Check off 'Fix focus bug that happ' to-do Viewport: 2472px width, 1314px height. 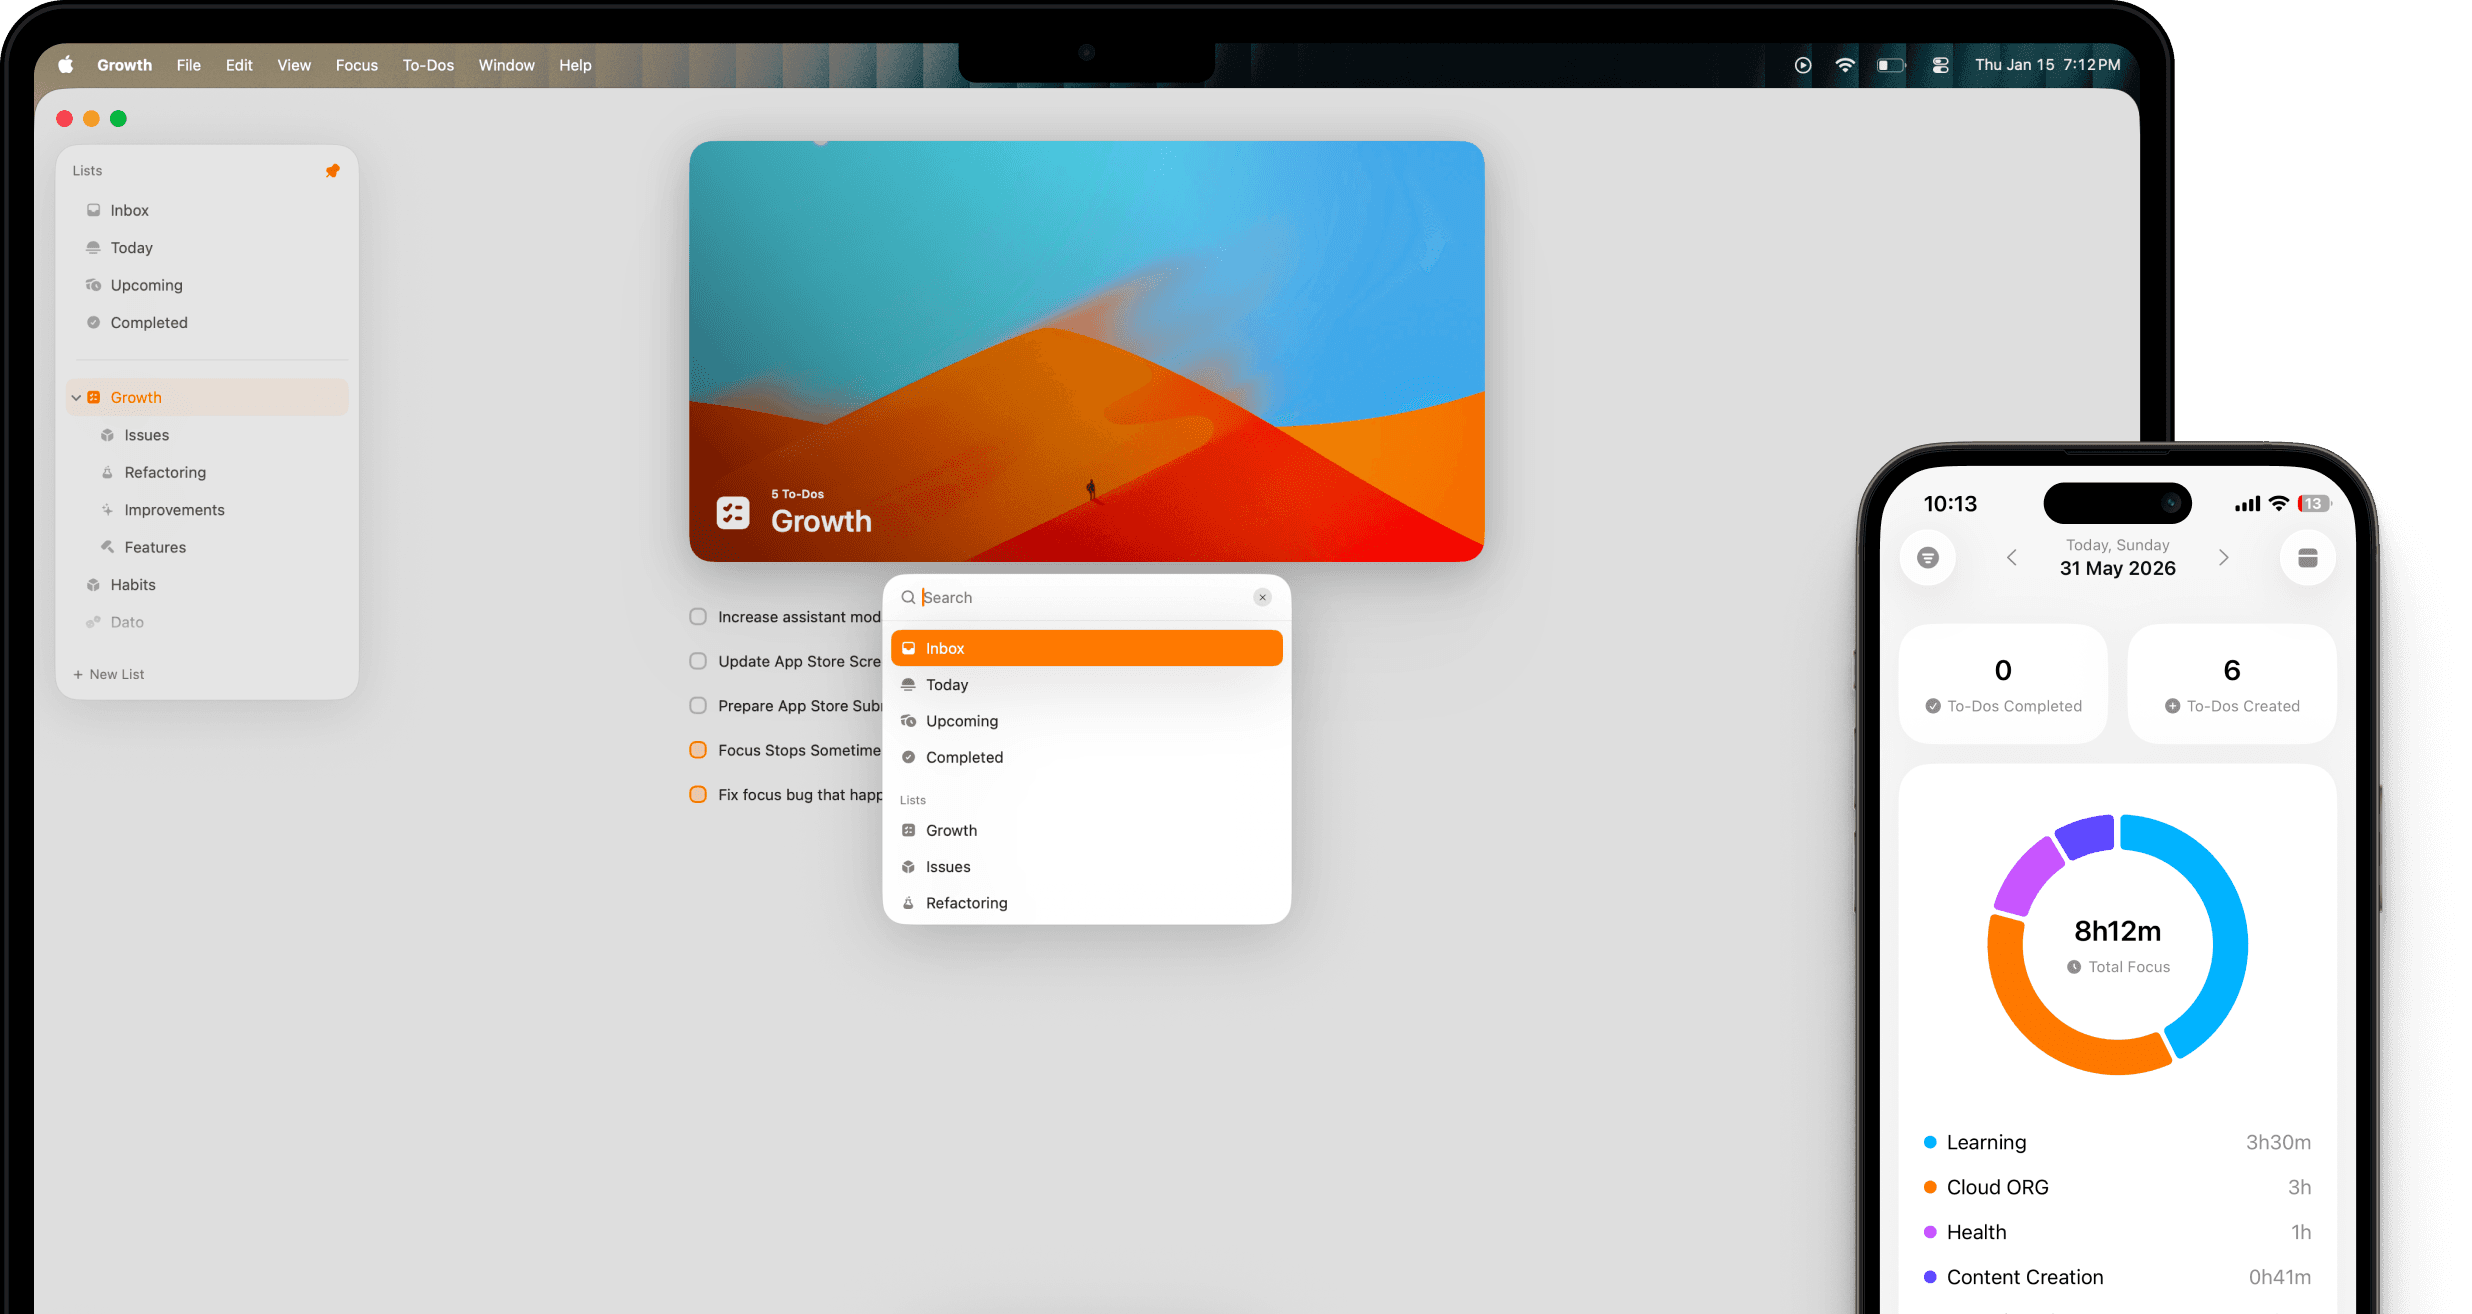[x=698, y=794]
